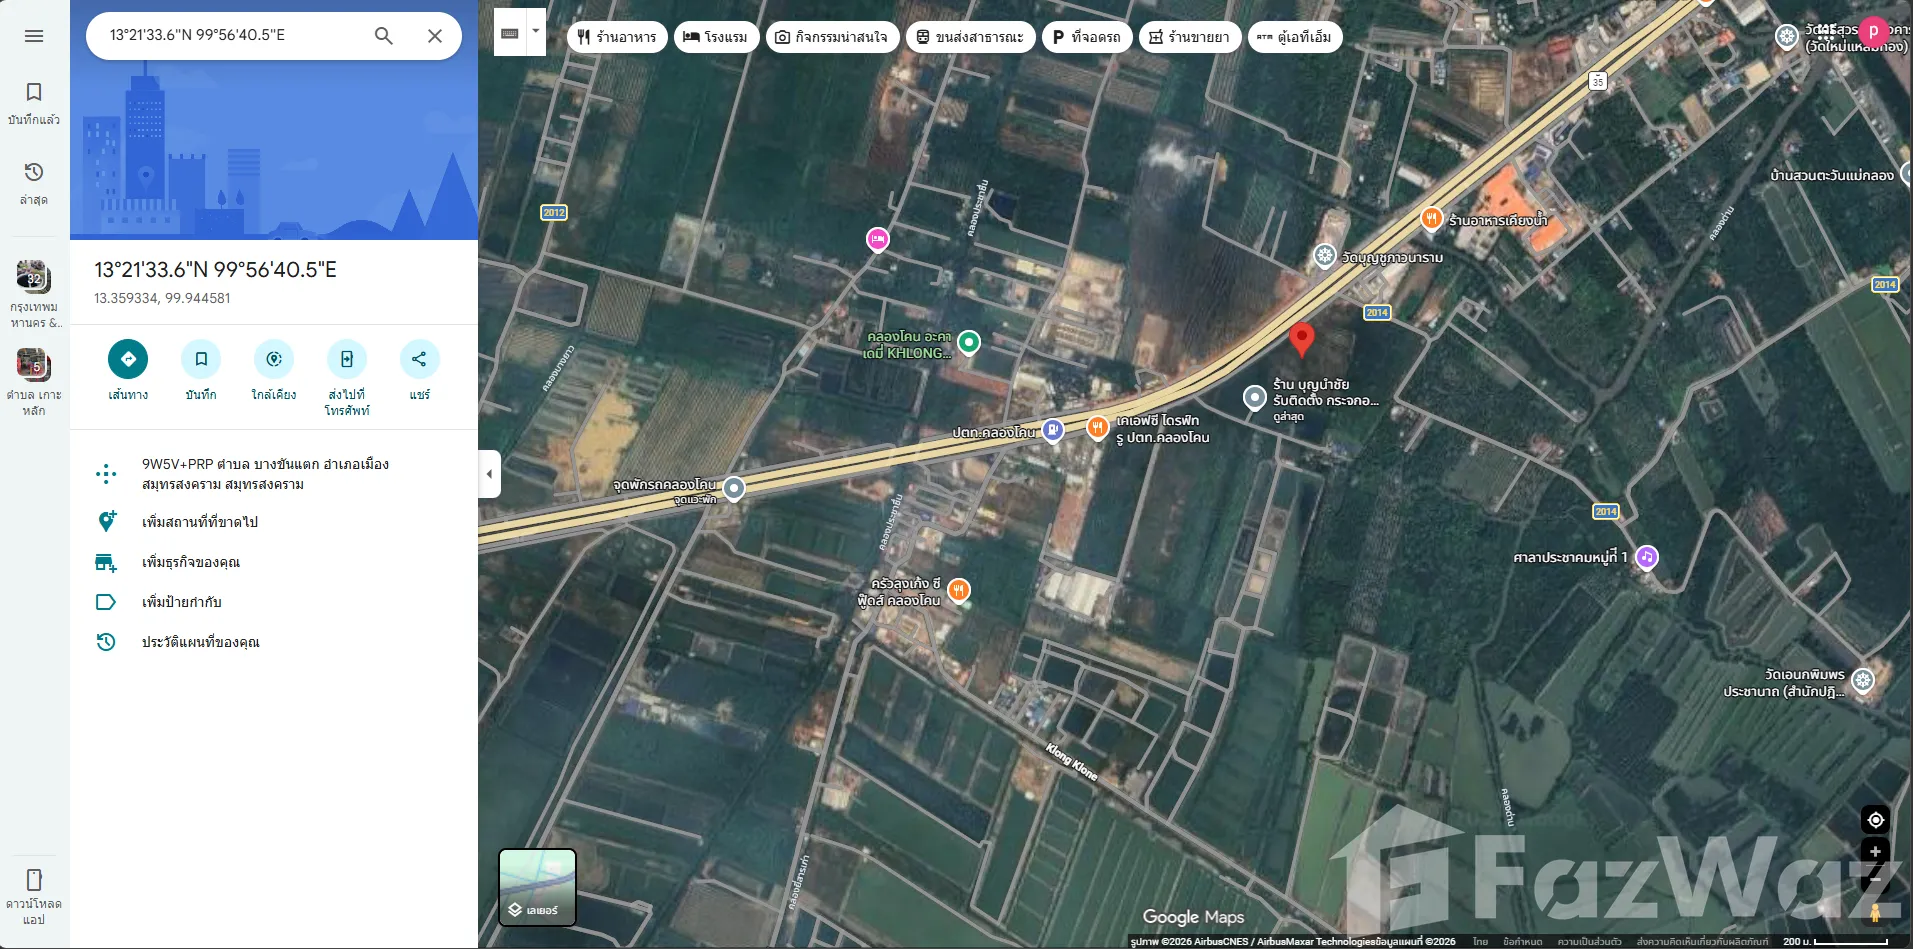This screenshot has width=1913, height=949.
Task: Select the Hotels (โรงแรม) filter chip
Action: tap(715, 37)
